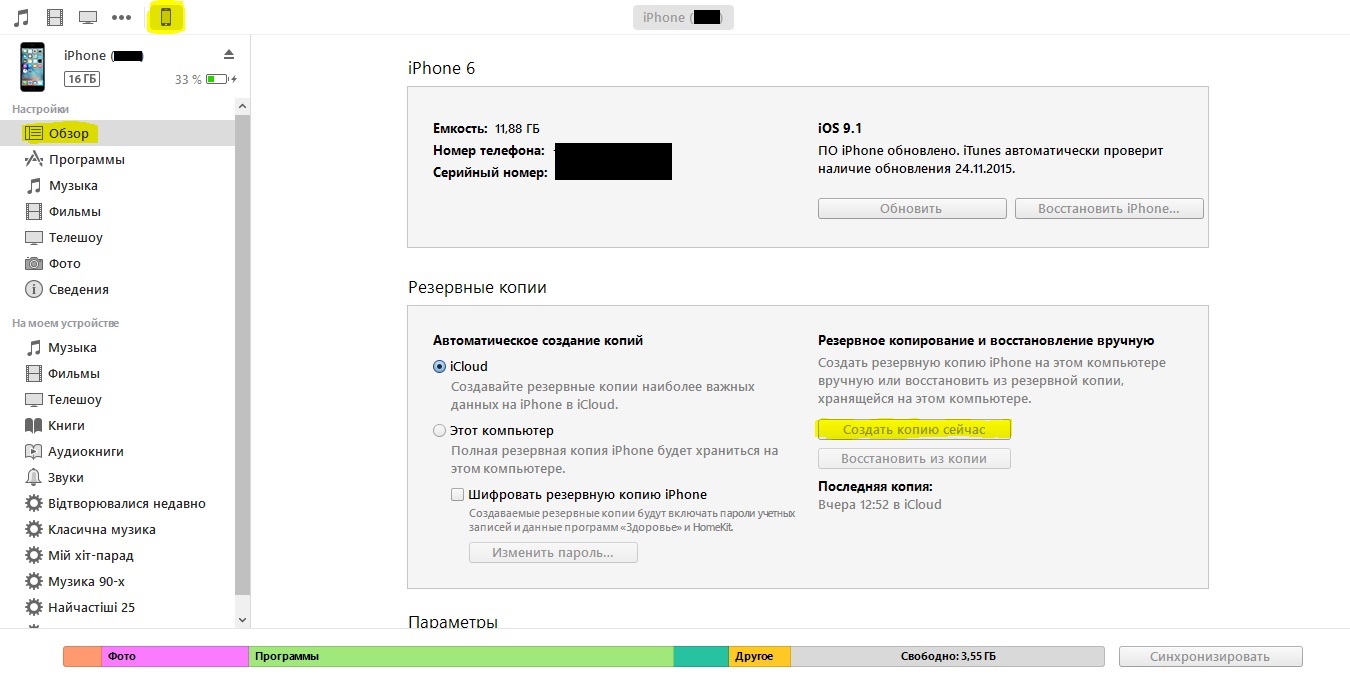1350x696 pixels.
Task: Open the Music library icon in top toolbar
Action: 21,17
